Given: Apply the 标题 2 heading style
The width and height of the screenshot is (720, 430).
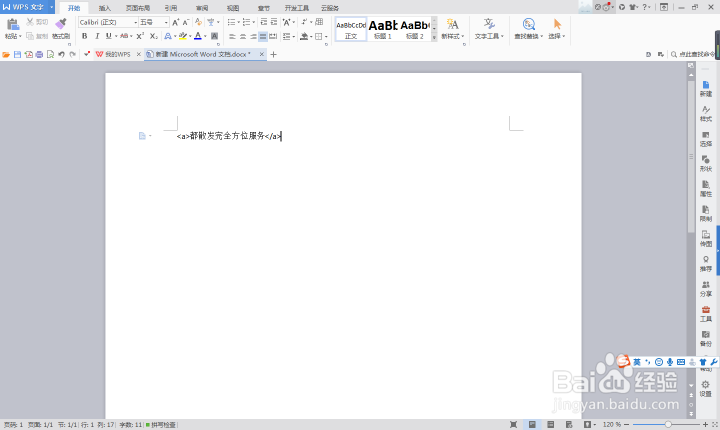Looking at the screenshot, I should point(415,29).
